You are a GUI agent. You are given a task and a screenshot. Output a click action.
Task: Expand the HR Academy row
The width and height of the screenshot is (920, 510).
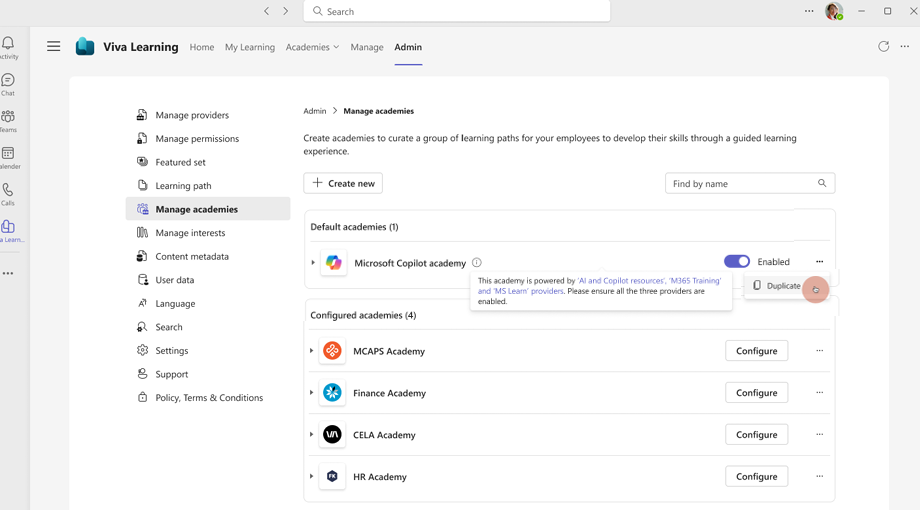click(312, 477)
